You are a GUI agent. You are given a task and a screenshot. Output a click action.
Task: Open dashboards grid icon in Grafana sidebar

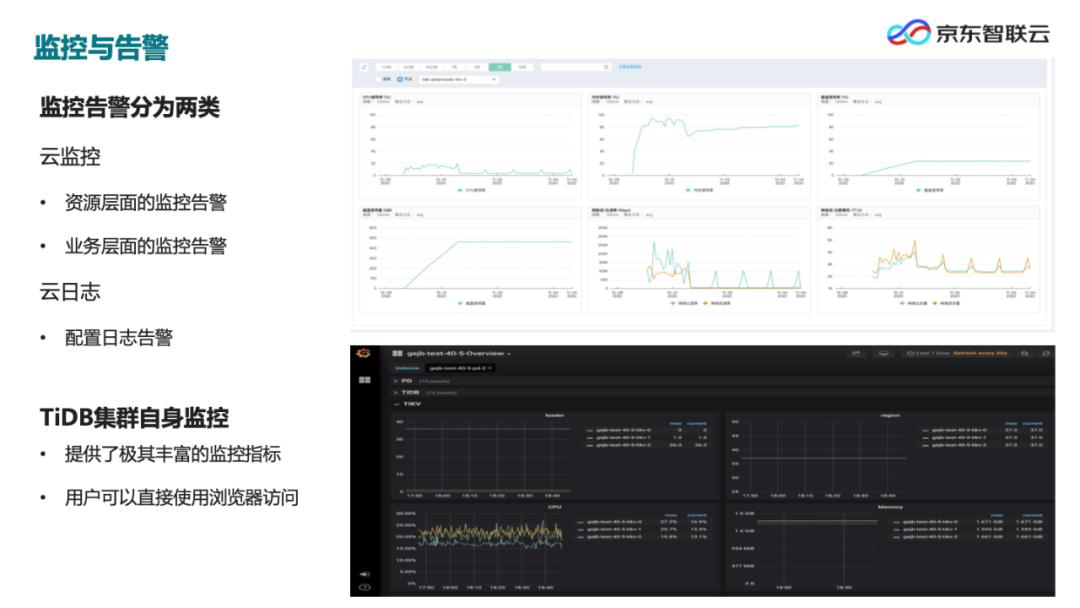coord(364,380)
